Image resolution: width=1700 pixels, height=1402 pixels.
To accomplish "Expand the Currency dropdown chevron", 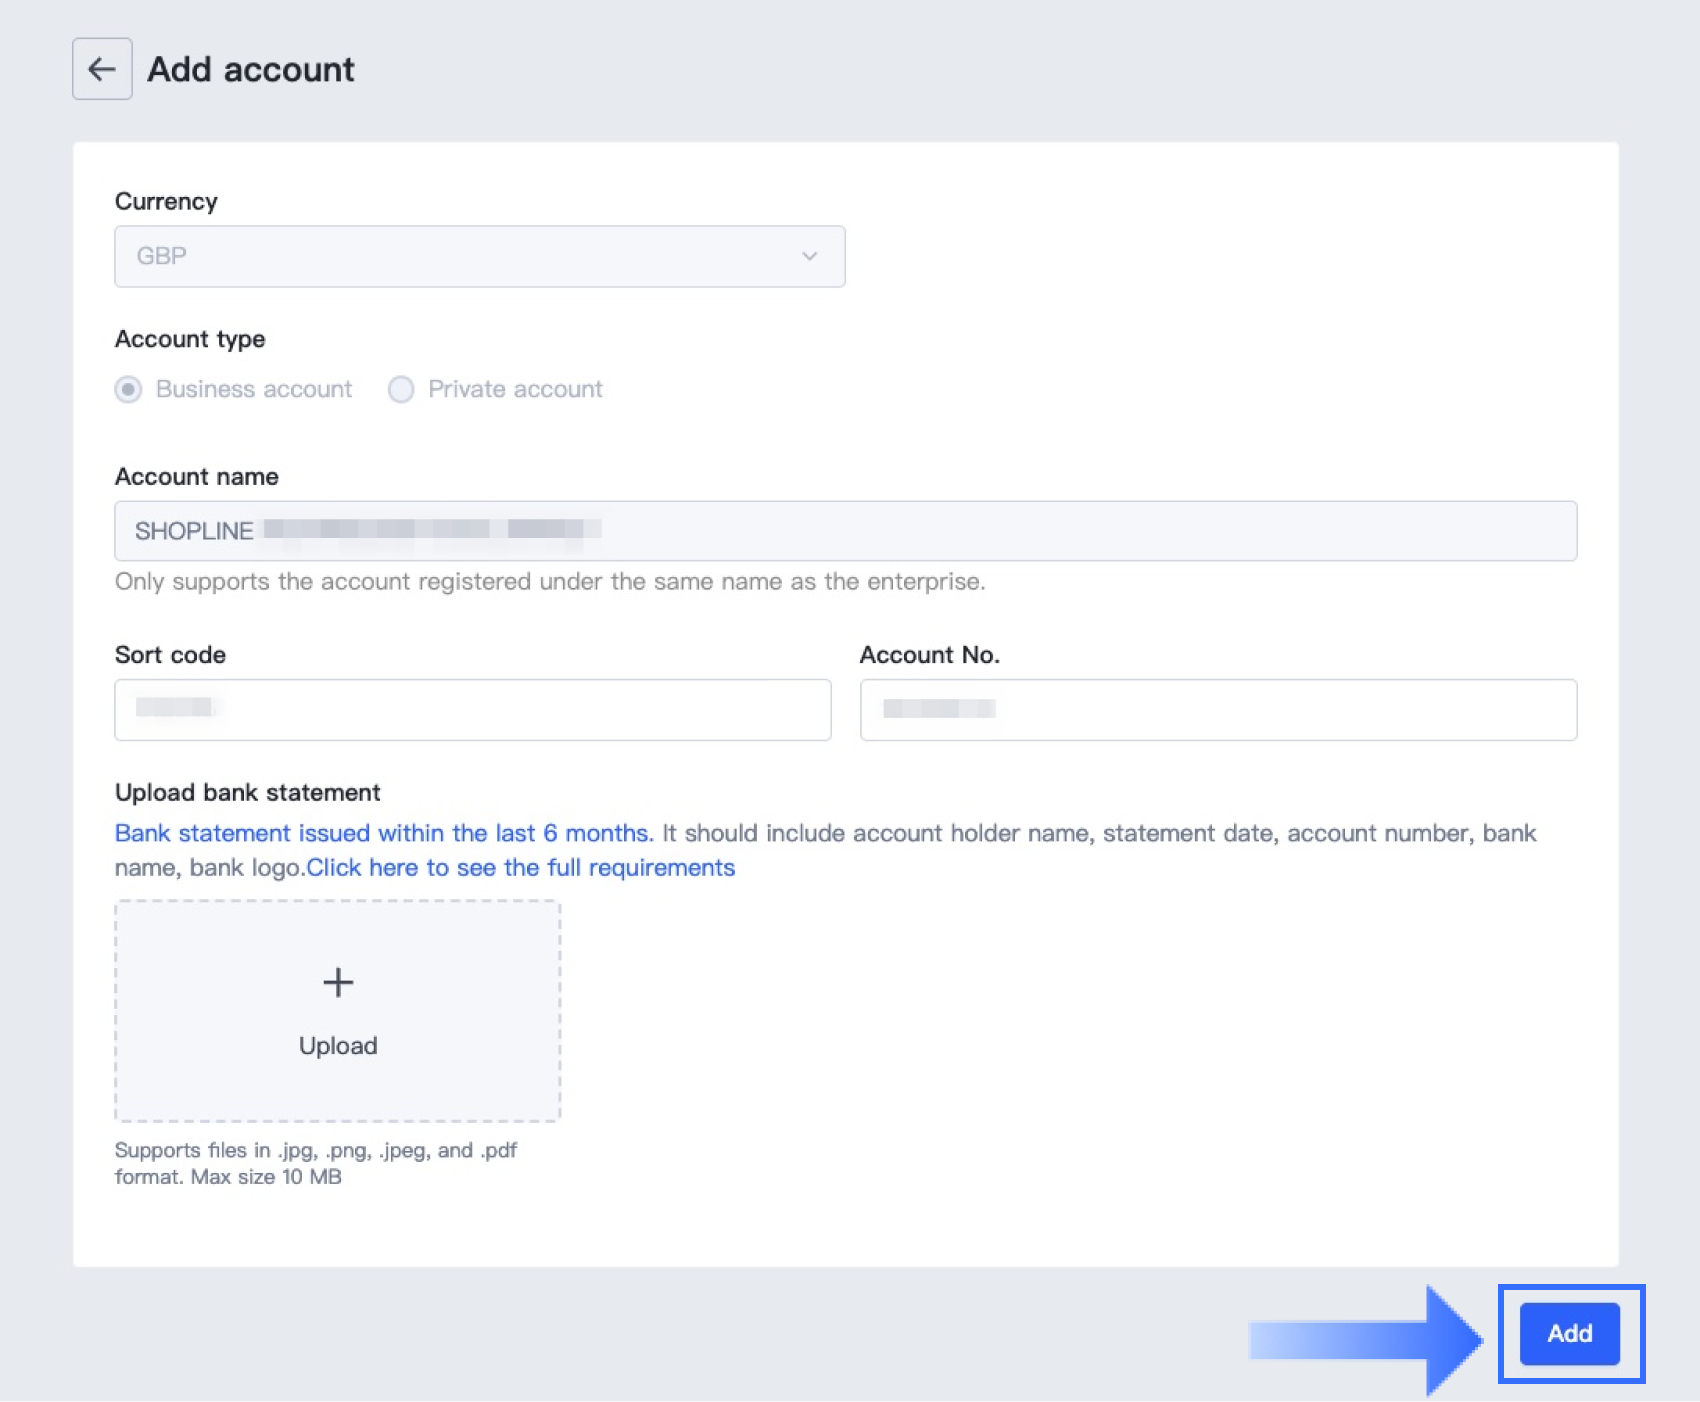I will [809, 256].
